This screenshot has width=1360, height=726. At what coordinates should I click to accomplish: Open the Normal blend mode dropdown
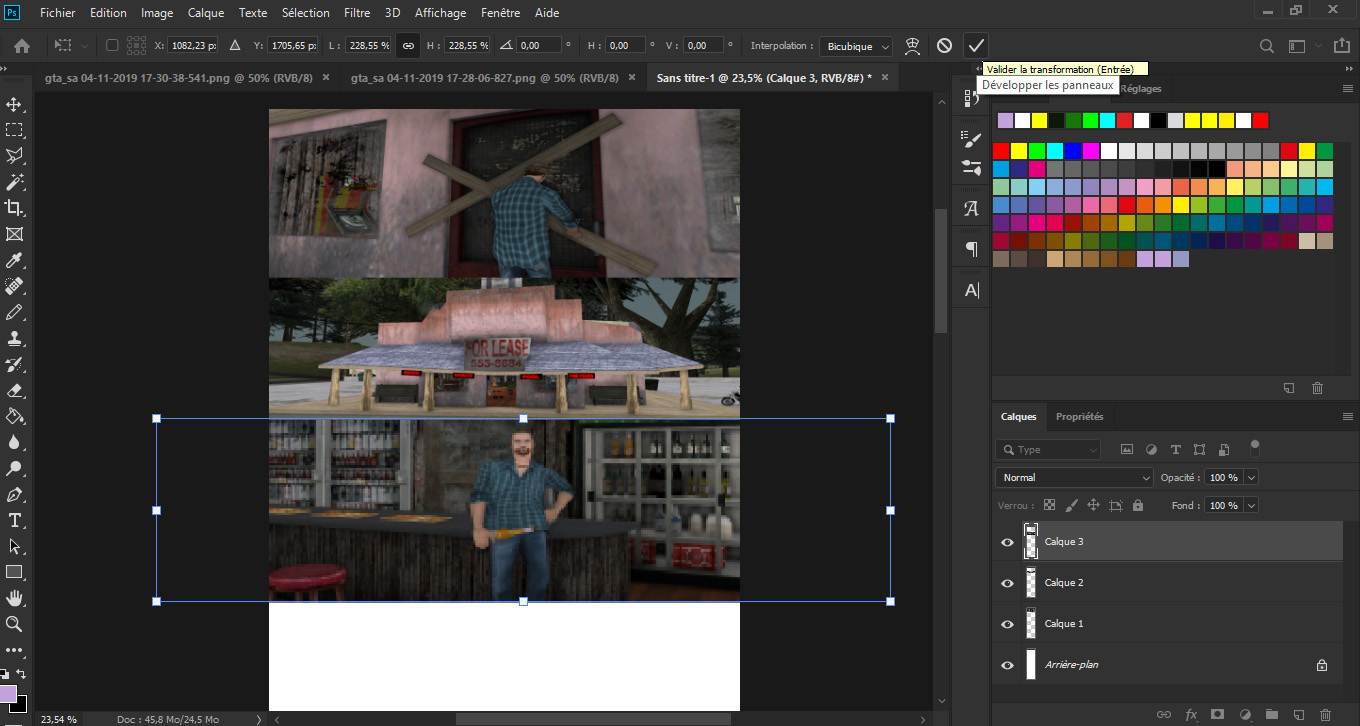click(1074, 478)
